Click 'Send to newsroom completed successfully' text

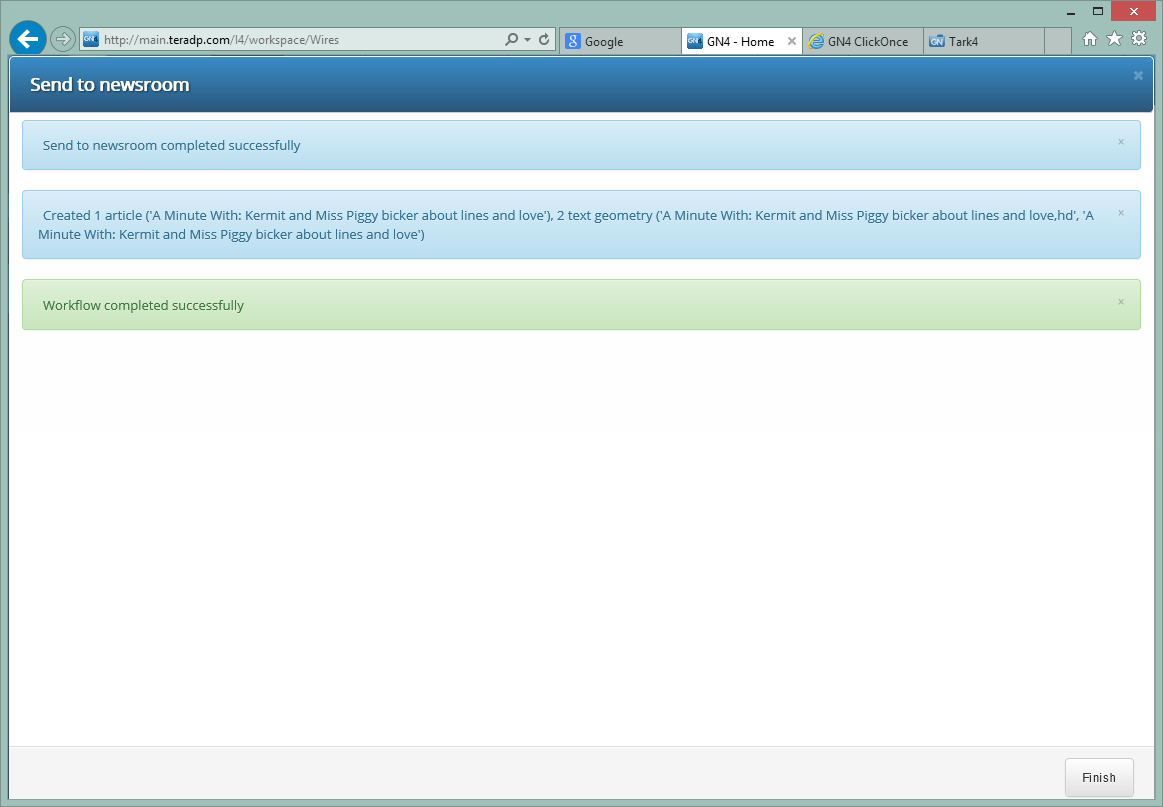(171, 145)
